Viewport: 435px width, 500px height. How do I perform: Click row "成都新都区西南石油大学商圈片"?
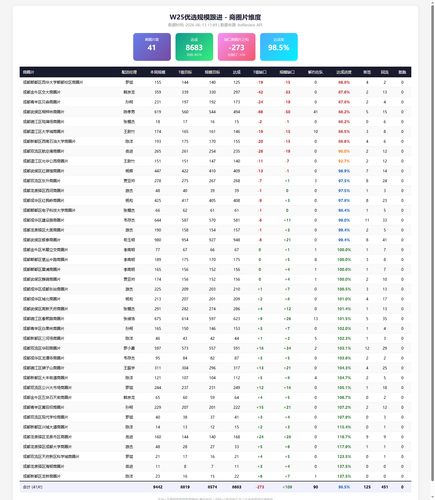[x=215, y=141]
